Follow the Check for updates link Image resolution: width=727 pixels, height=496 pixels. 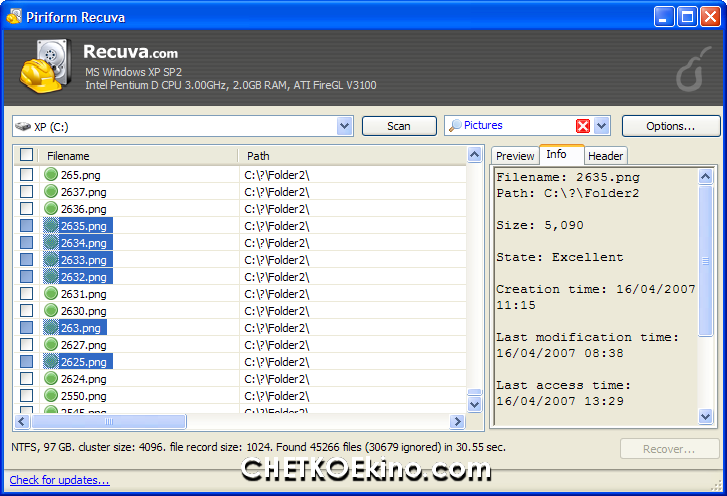click(x=59, y=480)
